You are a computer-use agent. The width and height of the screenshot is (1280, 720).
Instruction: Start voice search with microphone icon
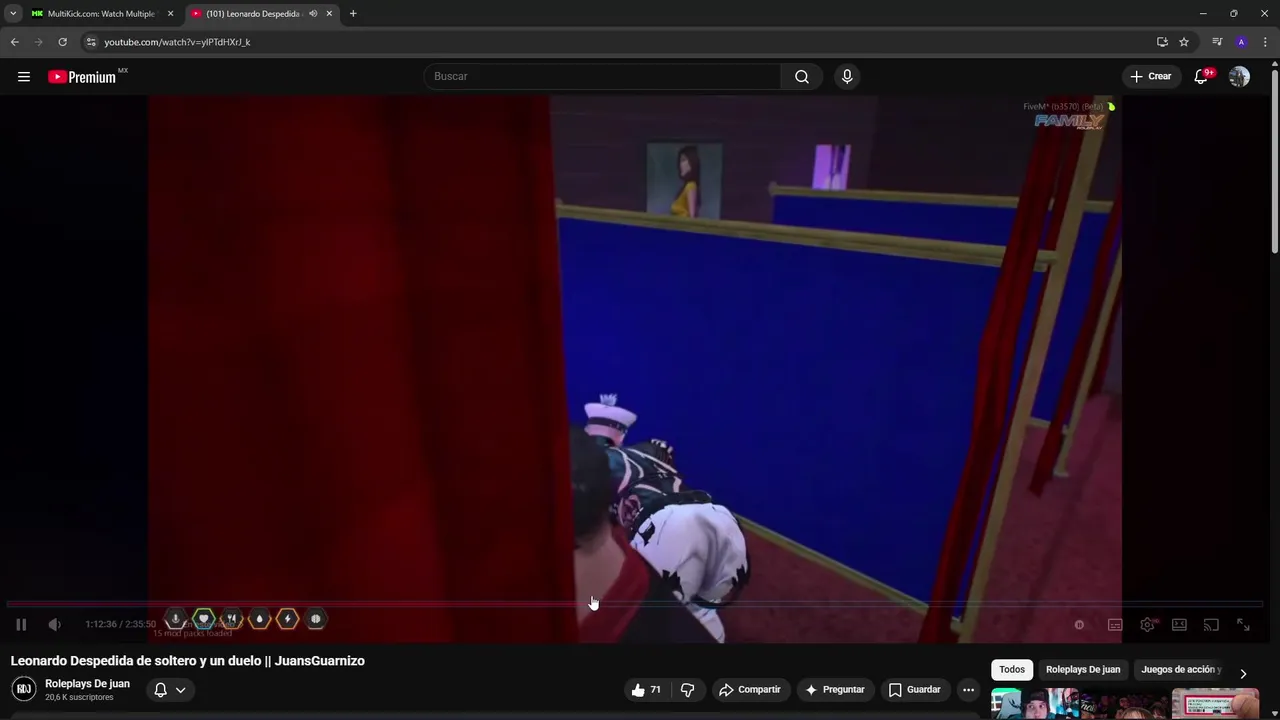point(847,77)
